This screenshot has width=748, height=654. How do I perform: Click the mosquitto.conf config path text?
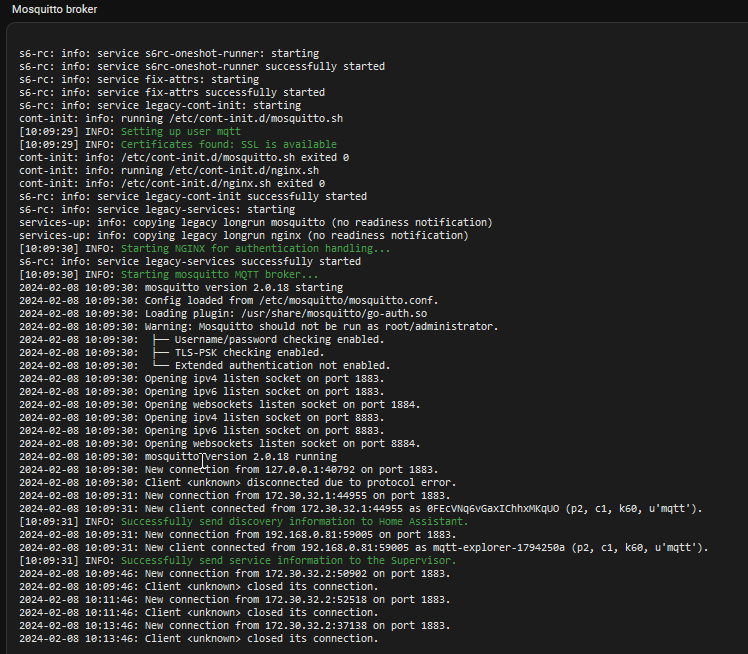348,301
